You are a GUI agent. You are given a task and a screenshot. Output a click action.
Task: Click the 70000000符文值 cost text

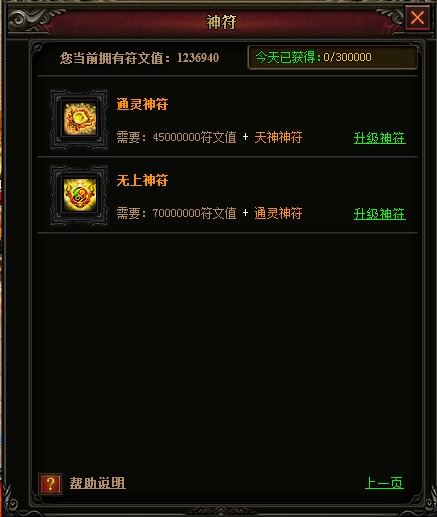194,213
